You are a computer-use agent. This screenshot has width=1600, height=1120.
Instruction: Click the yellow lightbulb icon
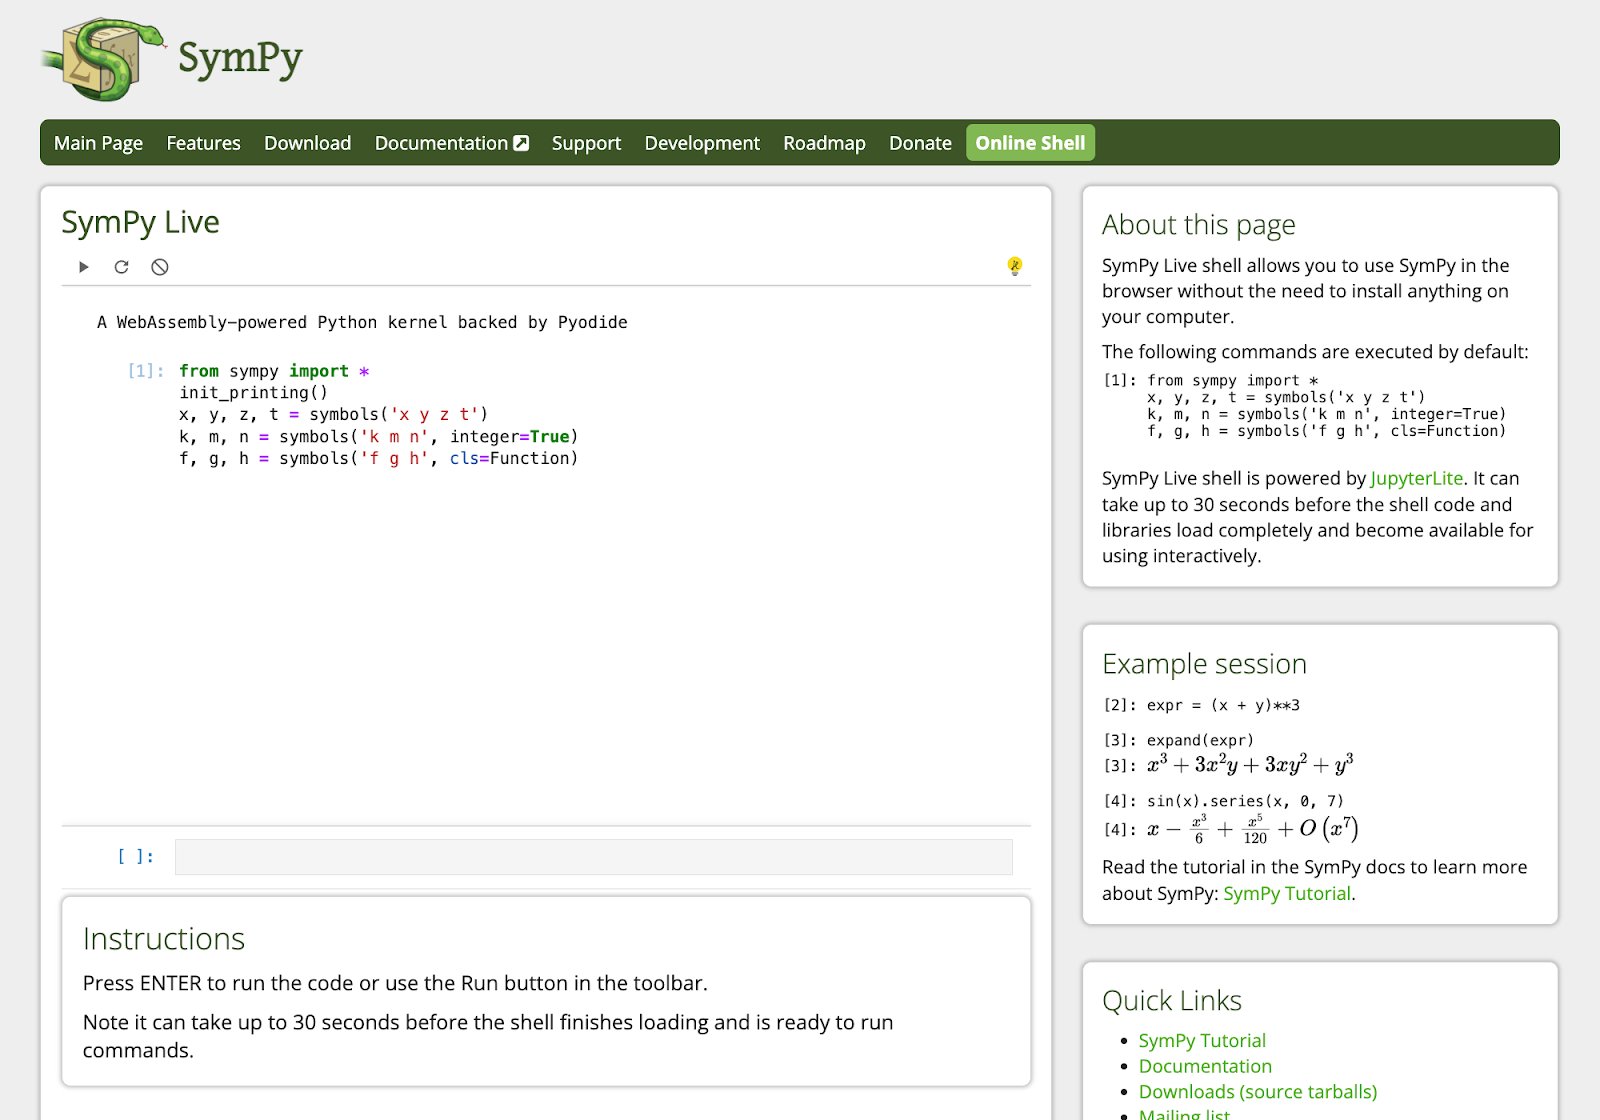1014,266
